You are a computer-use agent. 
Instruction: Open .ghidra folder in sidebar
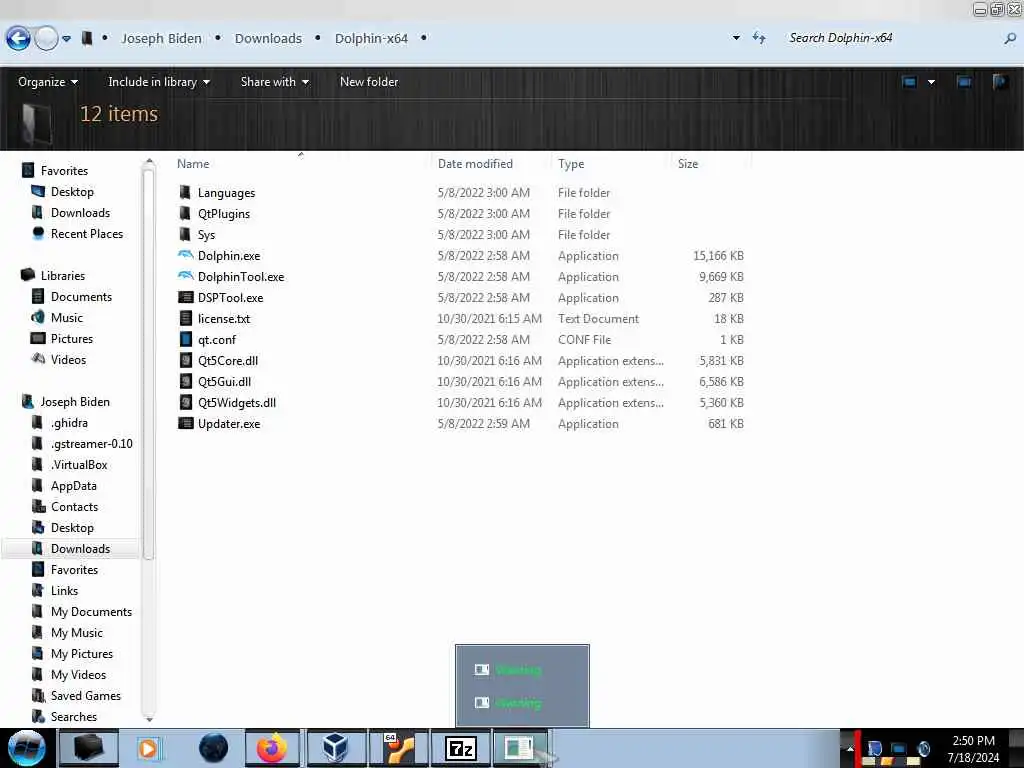tap(69, 423)
